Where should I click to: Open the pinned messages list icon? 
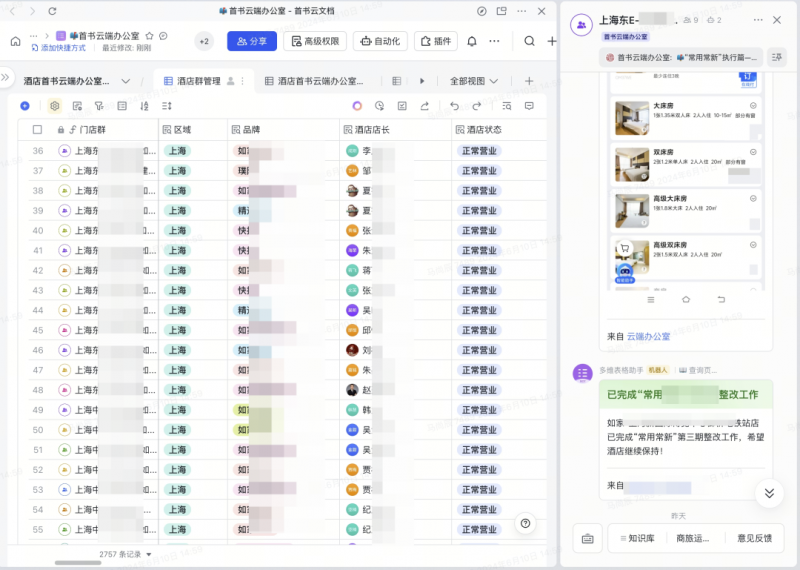tap(777, 57)
